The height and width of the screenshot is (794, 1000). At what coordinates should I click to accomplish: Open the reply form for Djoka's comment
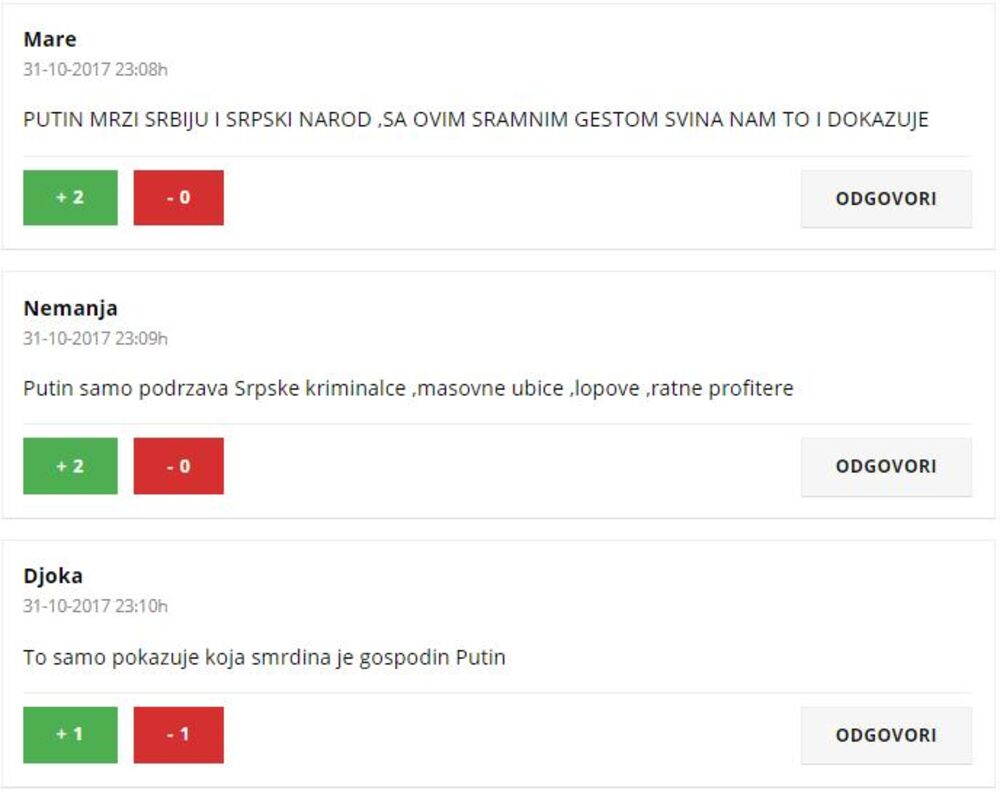[x=886, y=735]
